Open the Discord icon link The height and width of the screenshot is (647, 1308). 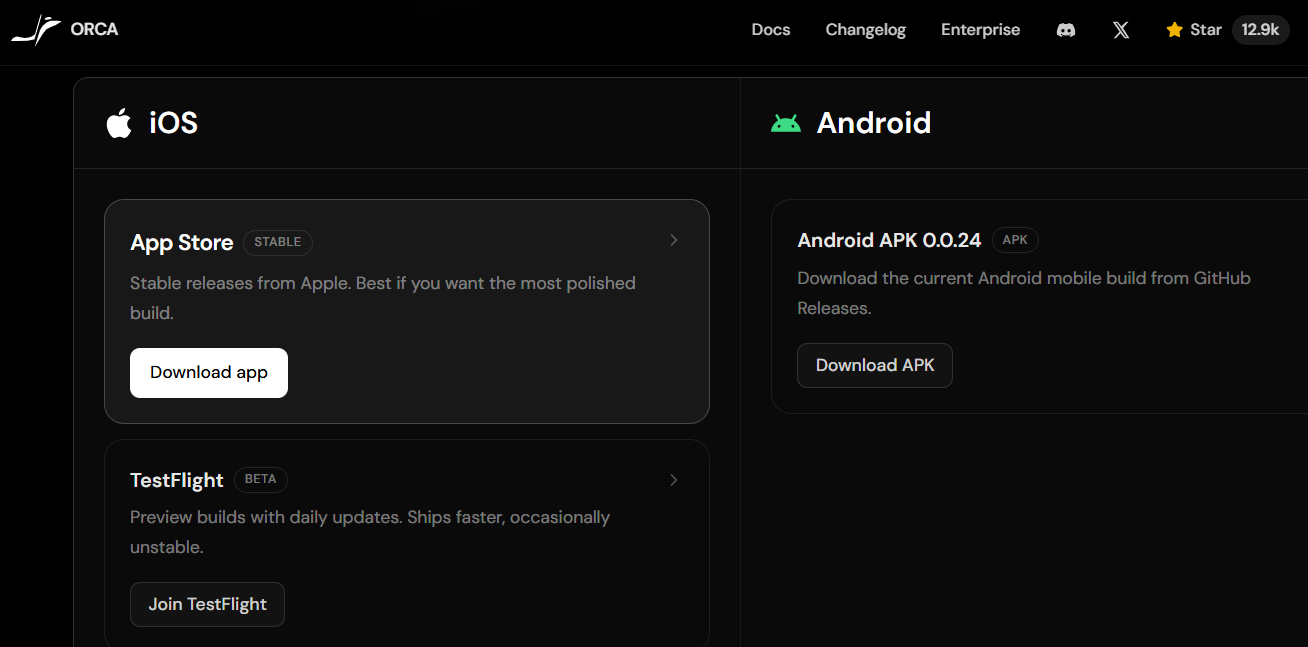coord(1066,30)
